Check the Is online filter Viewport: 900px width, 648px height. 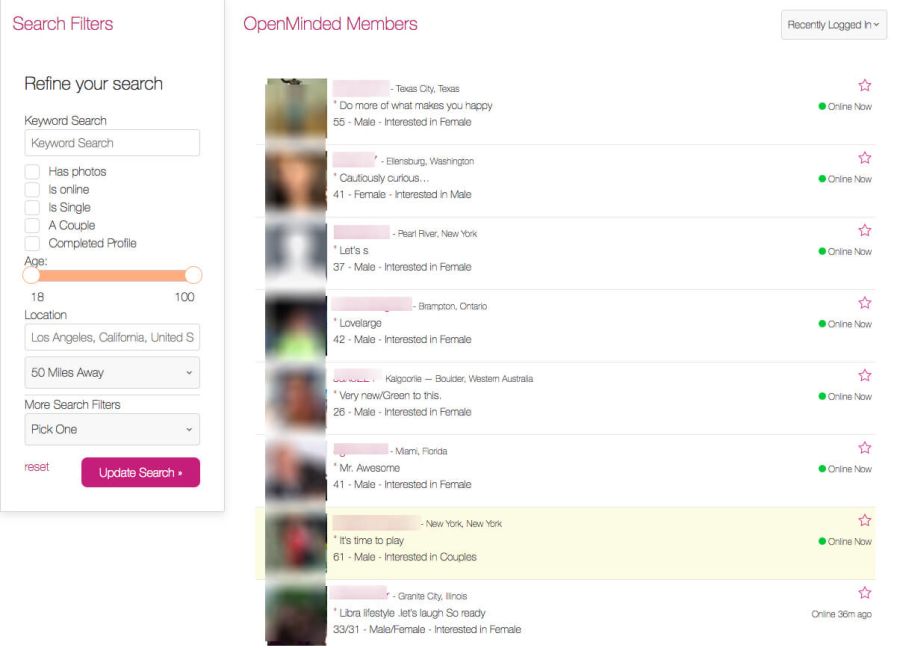(x=33, y=189)
